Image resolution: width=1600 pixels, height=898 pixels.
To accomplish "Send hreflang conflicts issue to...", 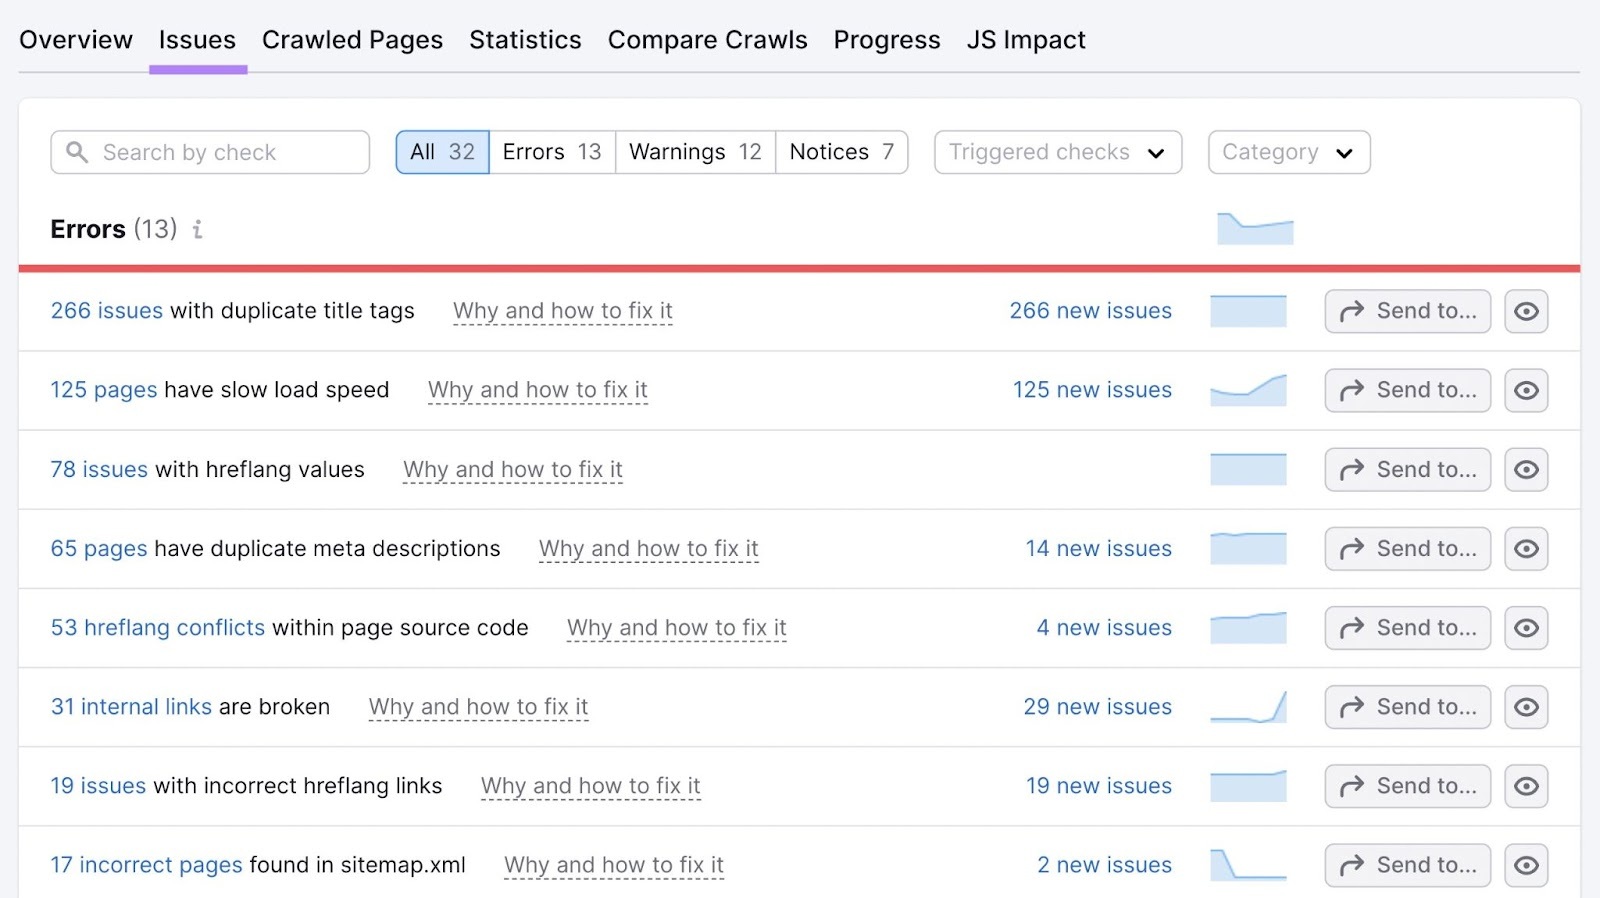I will 1408,628.
